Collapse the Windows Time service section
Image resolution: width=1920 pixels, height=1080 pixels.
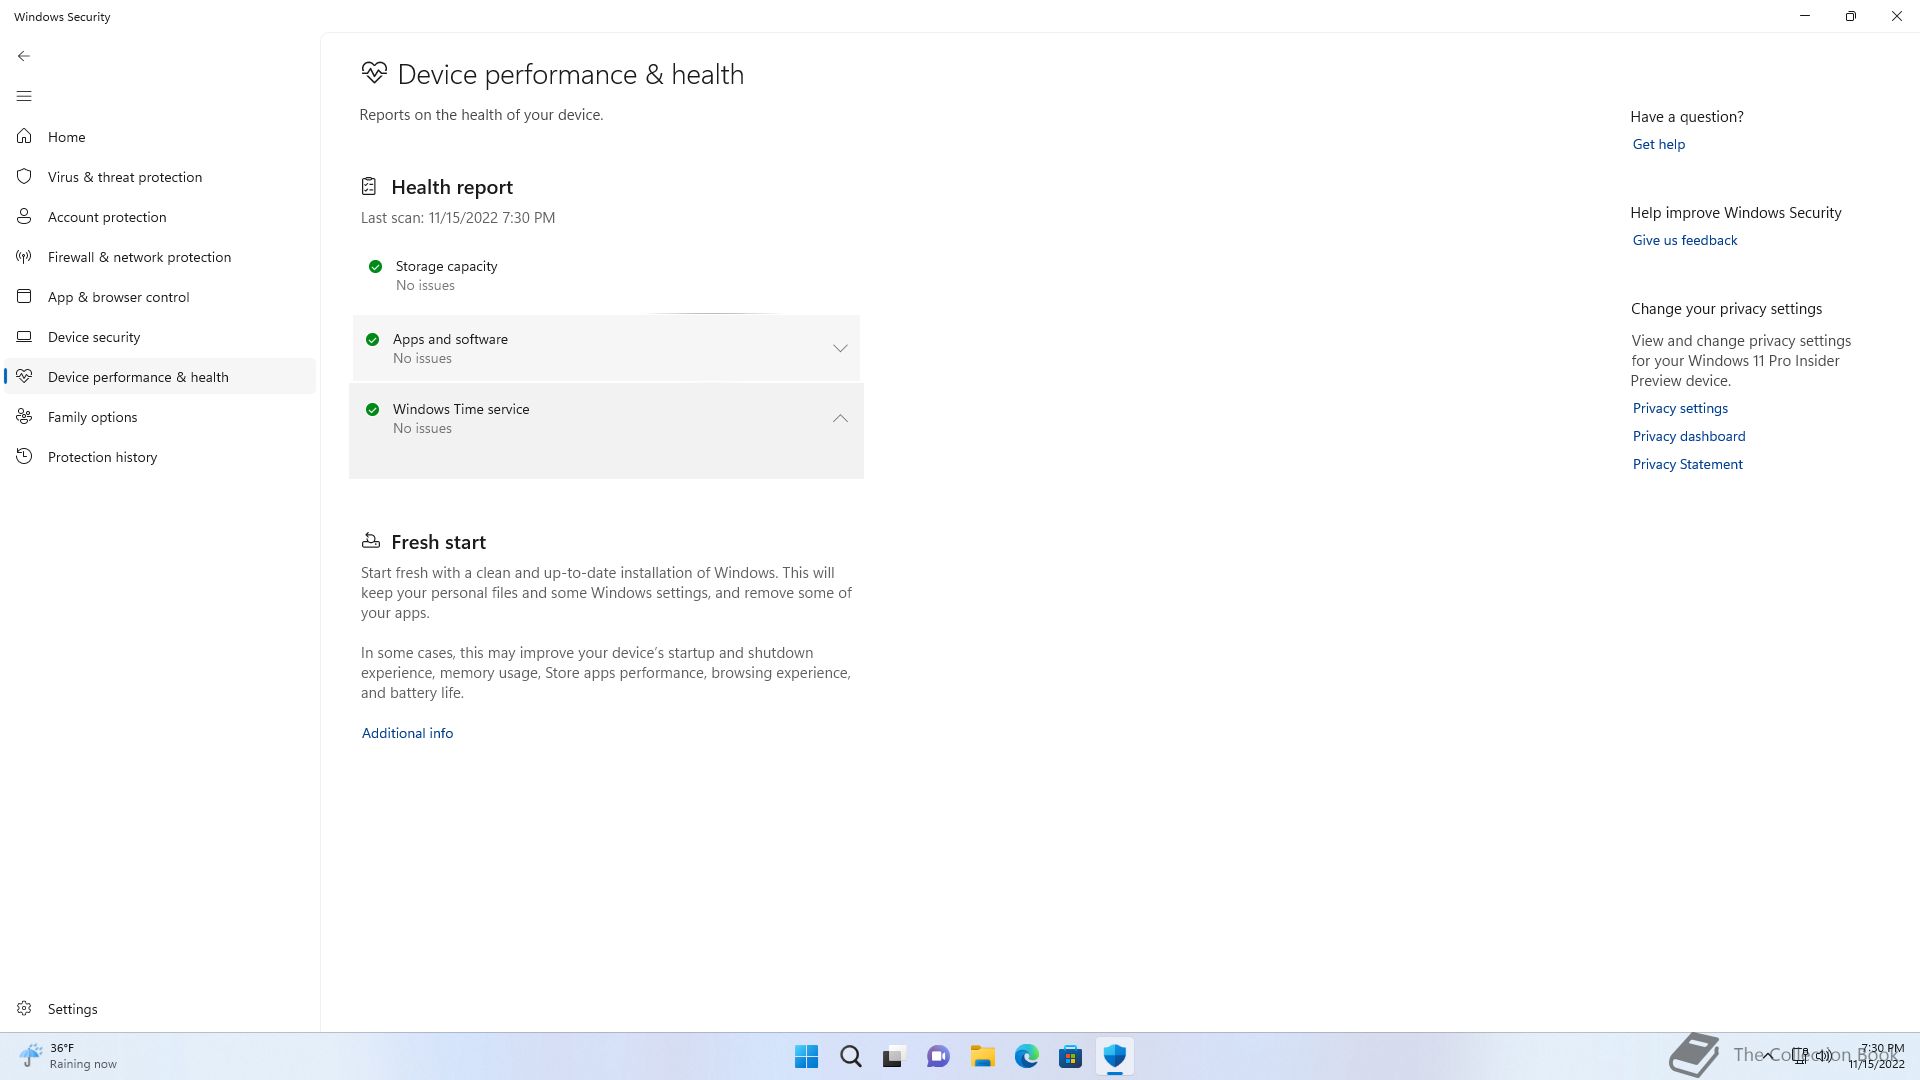(840, 418)
